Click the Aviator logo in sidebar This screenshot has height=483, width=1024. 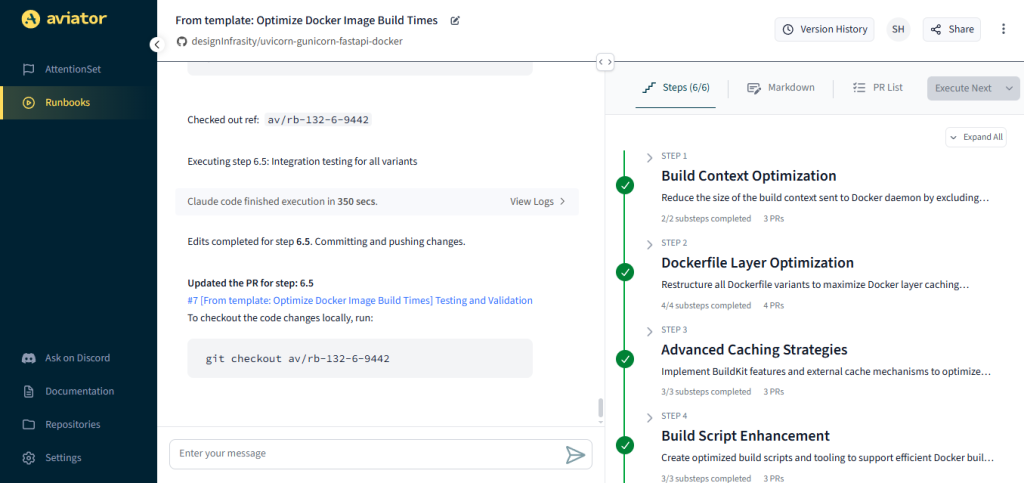(x=65, y=18)
